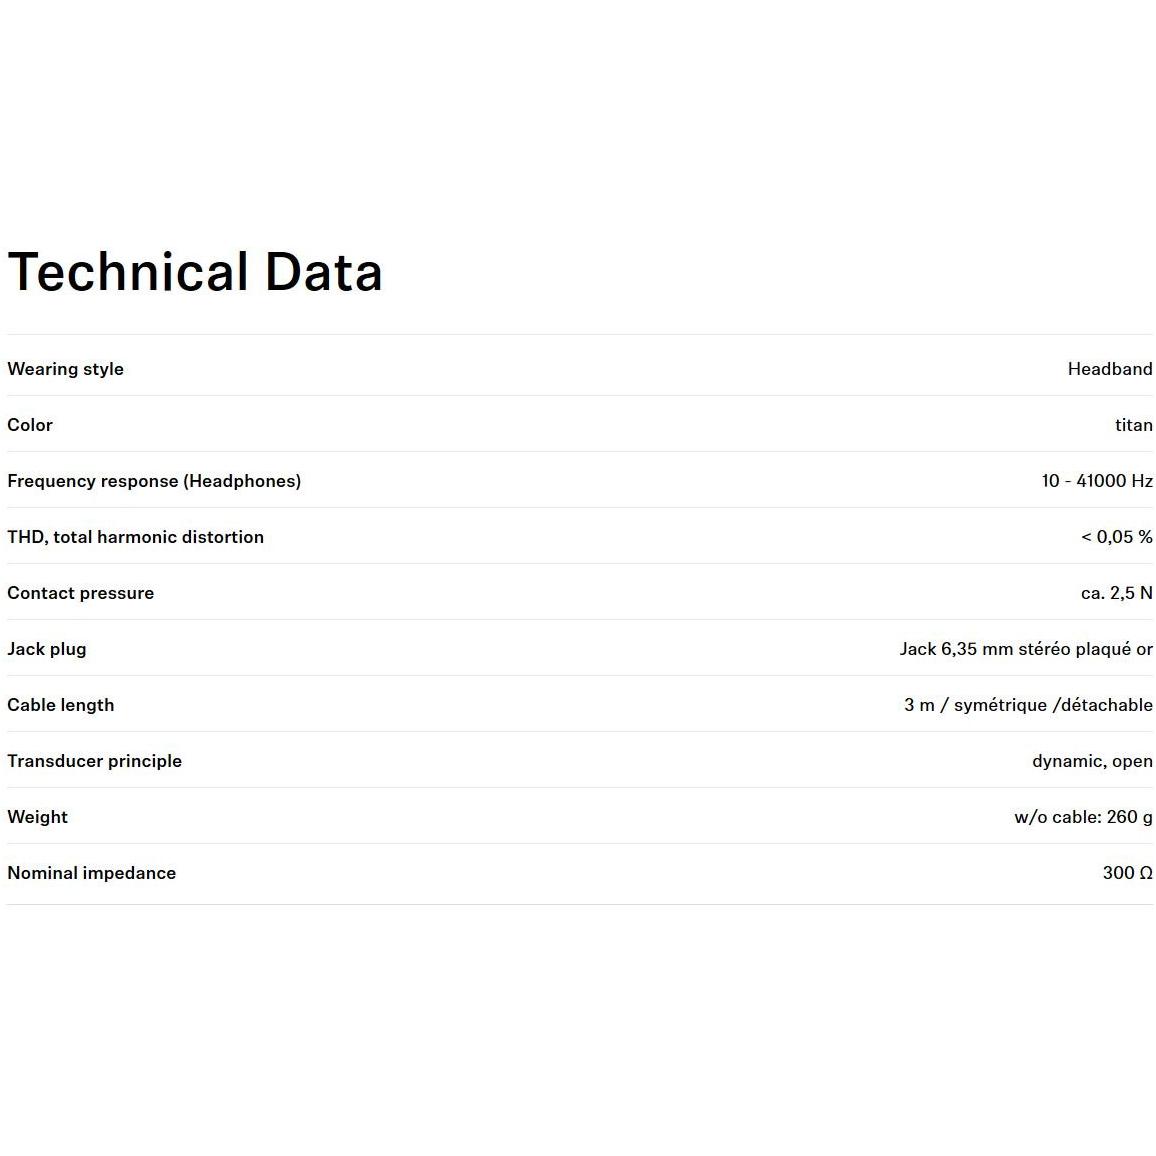The width and height of the screenshot is (1156, 1156).
Task: Click the Contact pressure label
Action: [x=80, y=593]
